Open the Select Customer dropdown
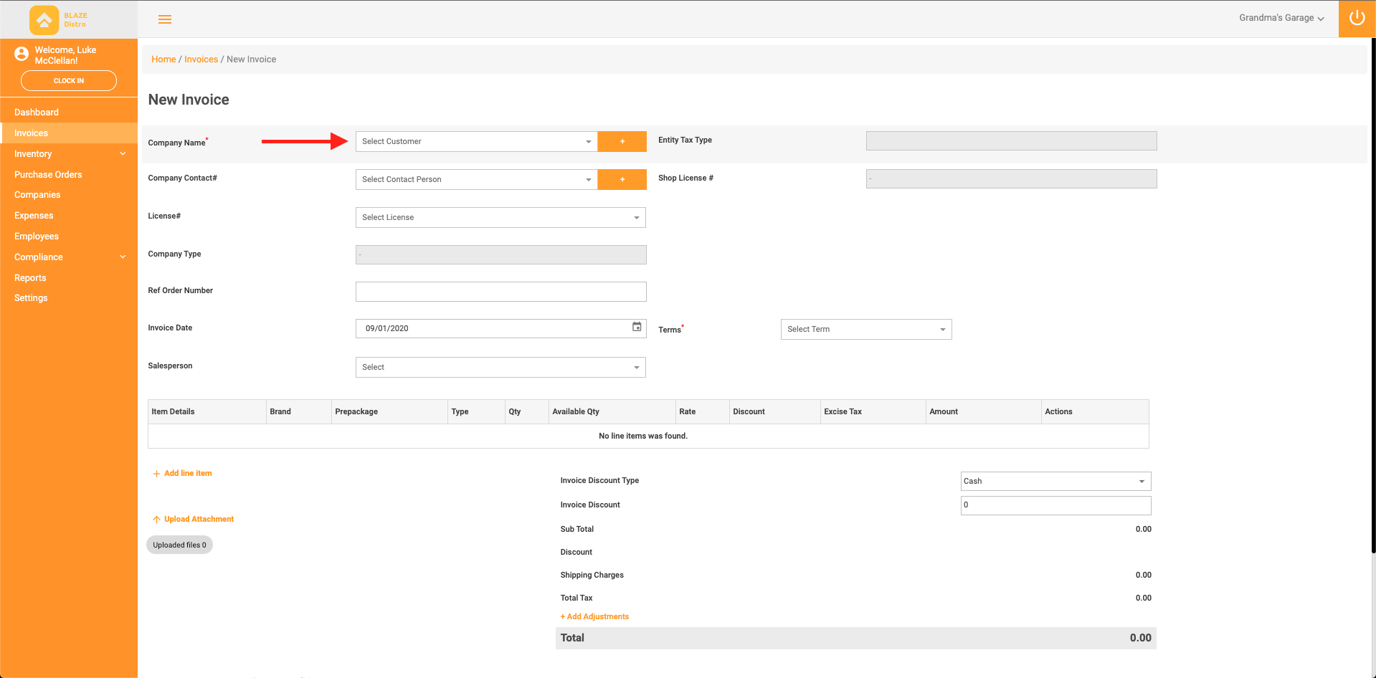 (475, 141)
